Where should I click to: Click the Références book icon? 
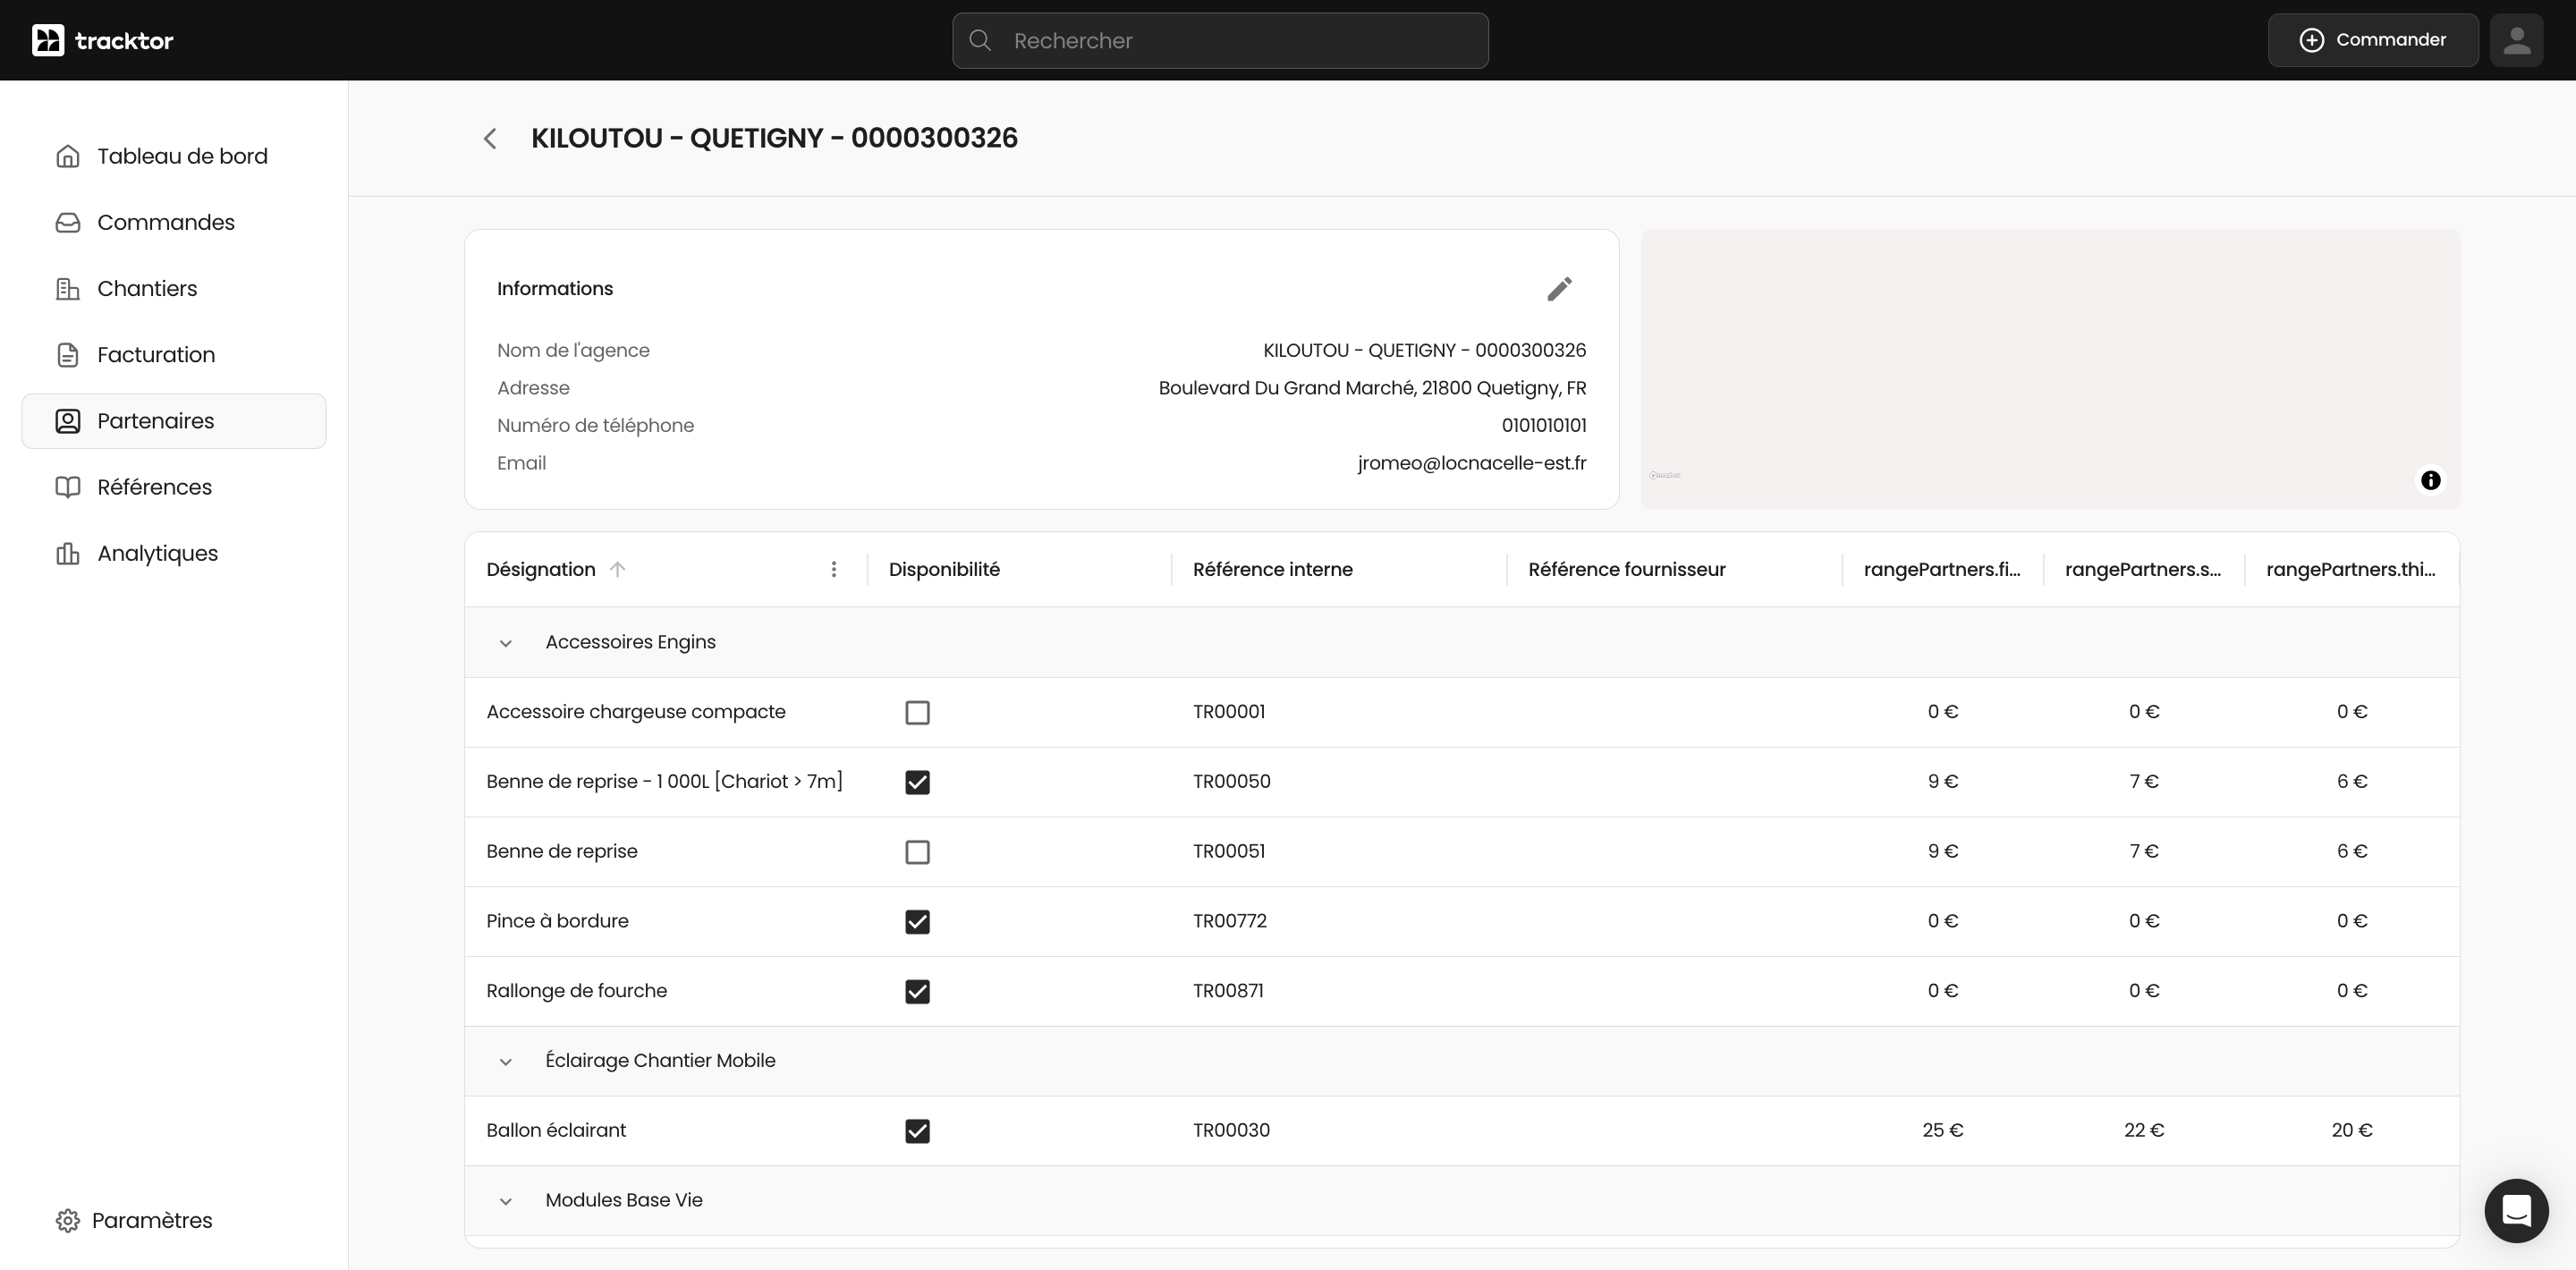click(x=68, y=487)
